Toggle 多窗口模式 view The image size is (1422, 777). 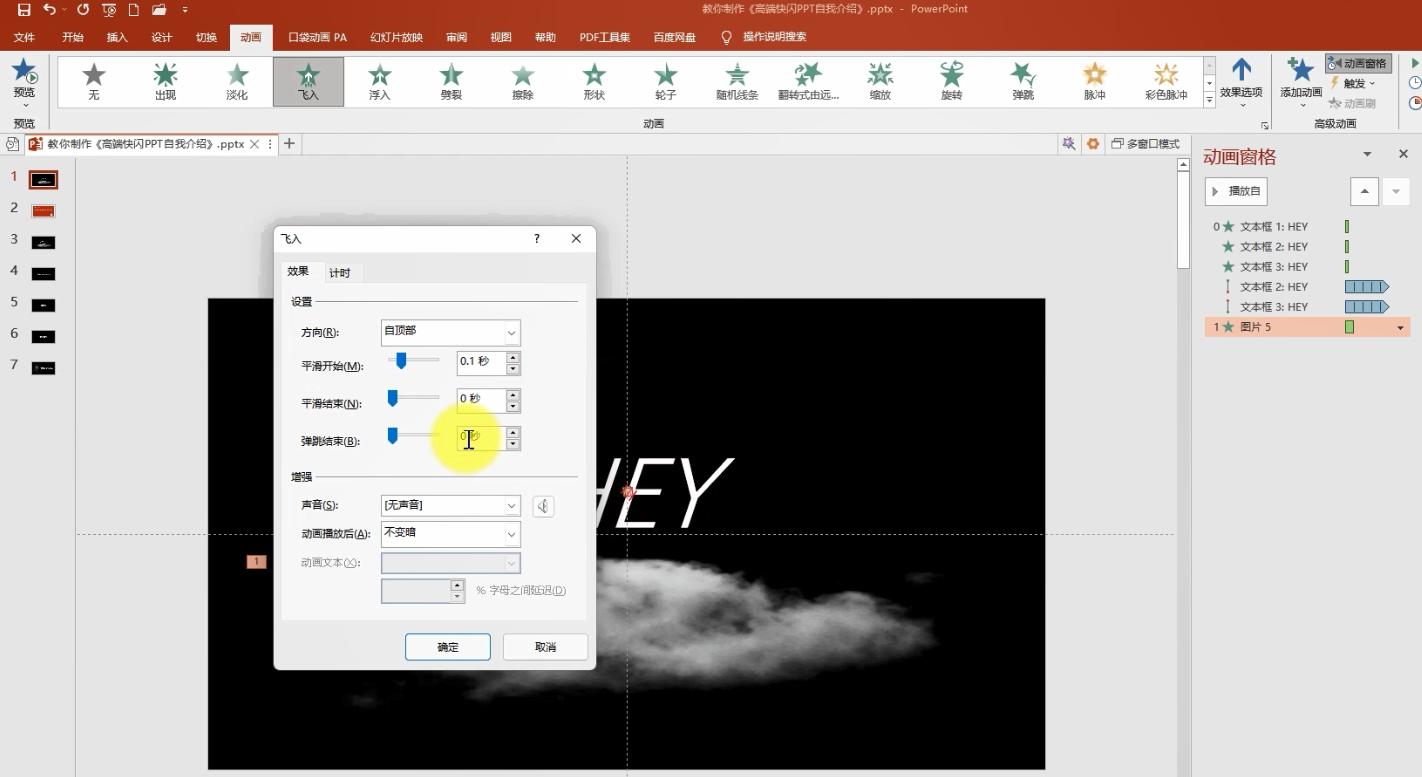[1146, 144]
